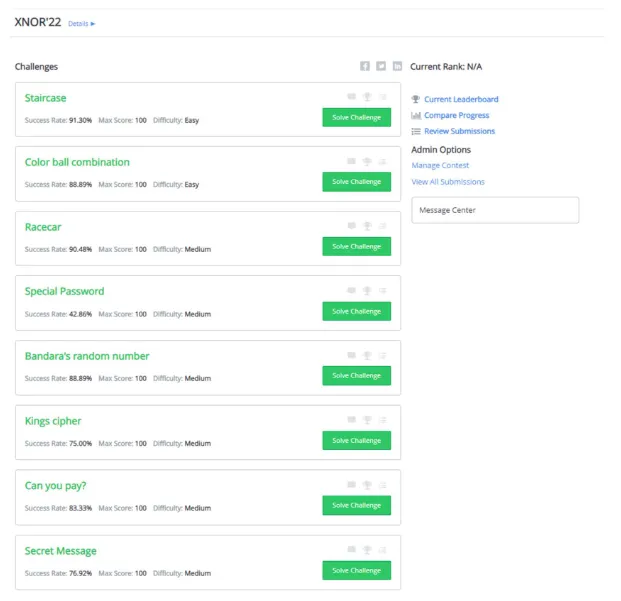Open the Kings cipher title

tap(53, 421)
